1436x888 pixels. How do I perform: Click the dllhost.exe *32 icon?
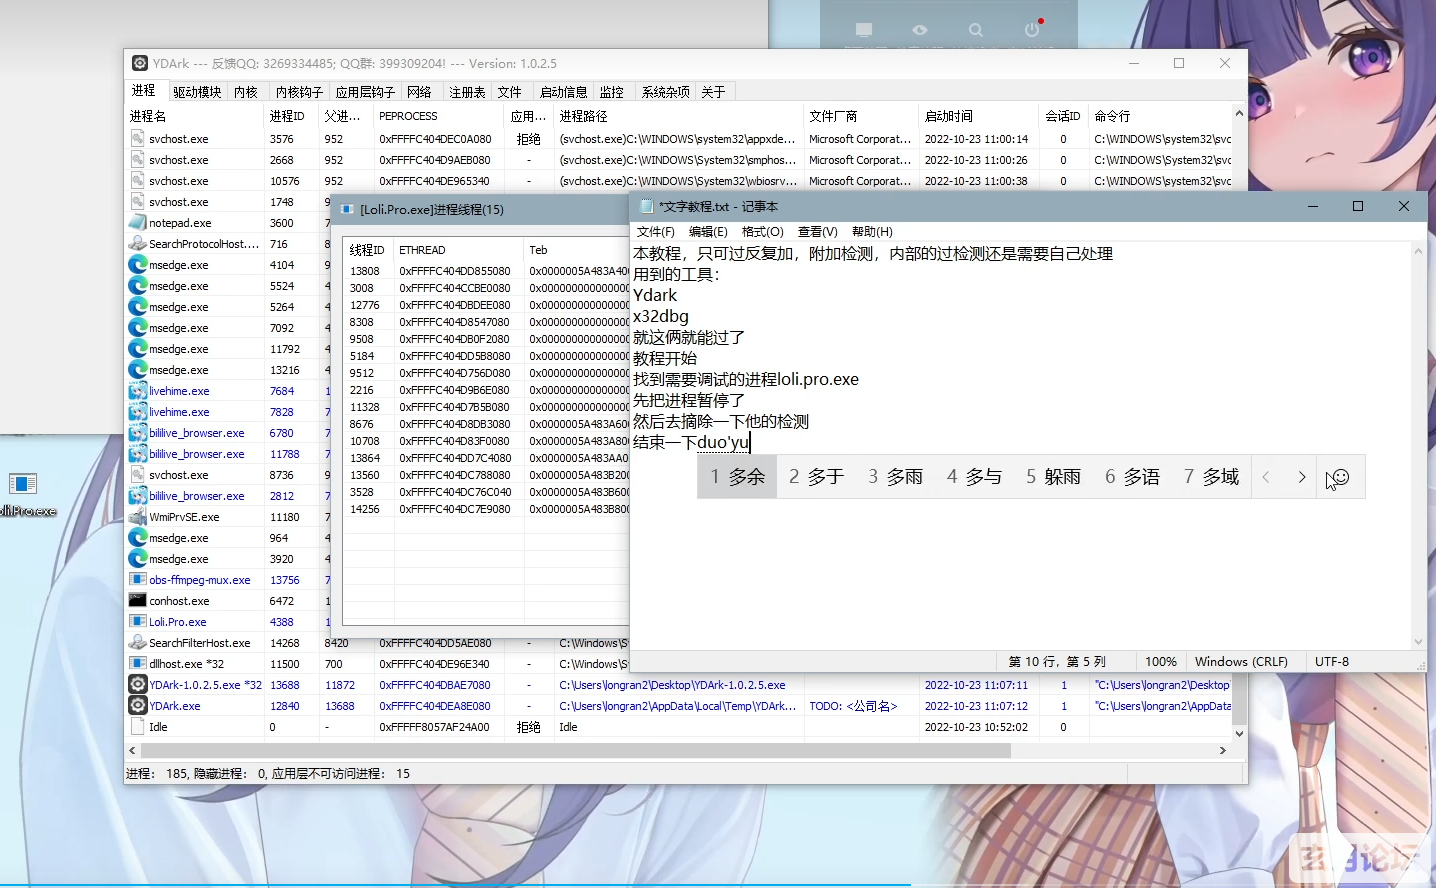pos(138,664)
